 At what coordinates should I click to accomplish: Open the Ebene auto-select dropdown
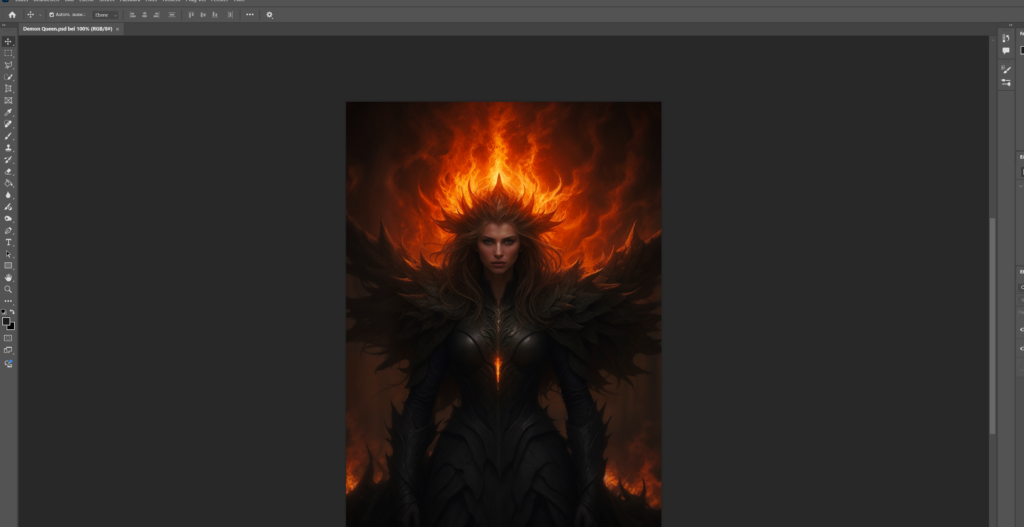coord(104,15)
